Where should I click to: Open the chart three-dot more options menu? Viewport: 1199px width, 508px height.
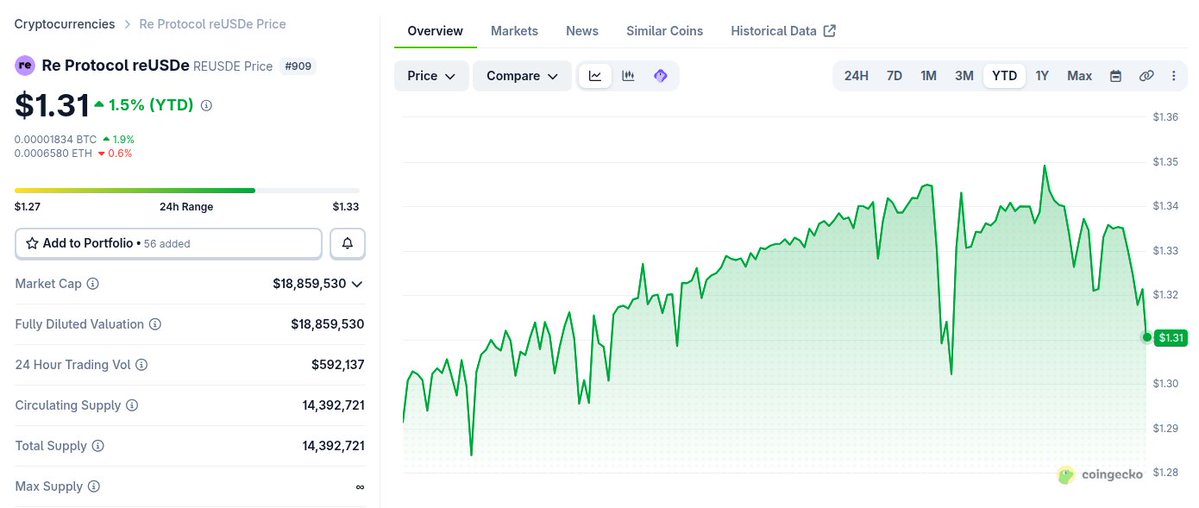(1174, 76)
